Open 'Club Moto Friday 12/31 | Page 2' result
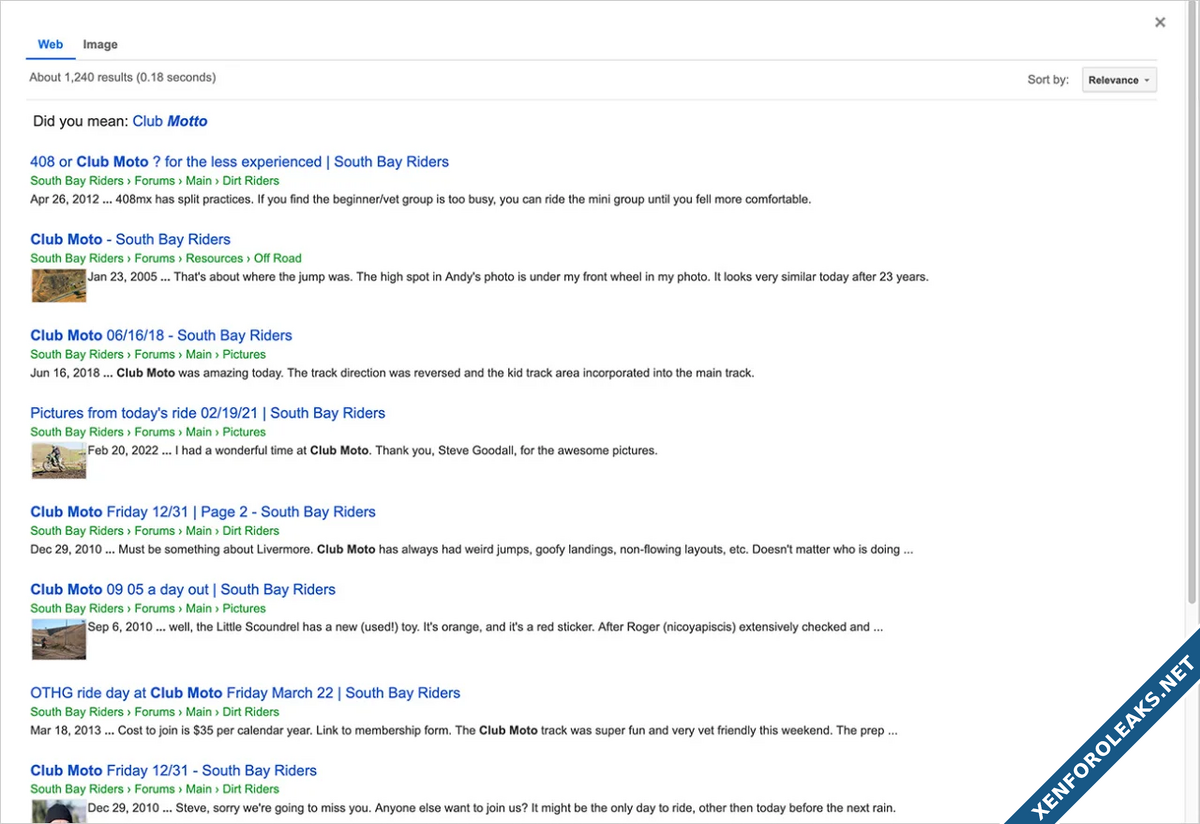 (202, 512)
